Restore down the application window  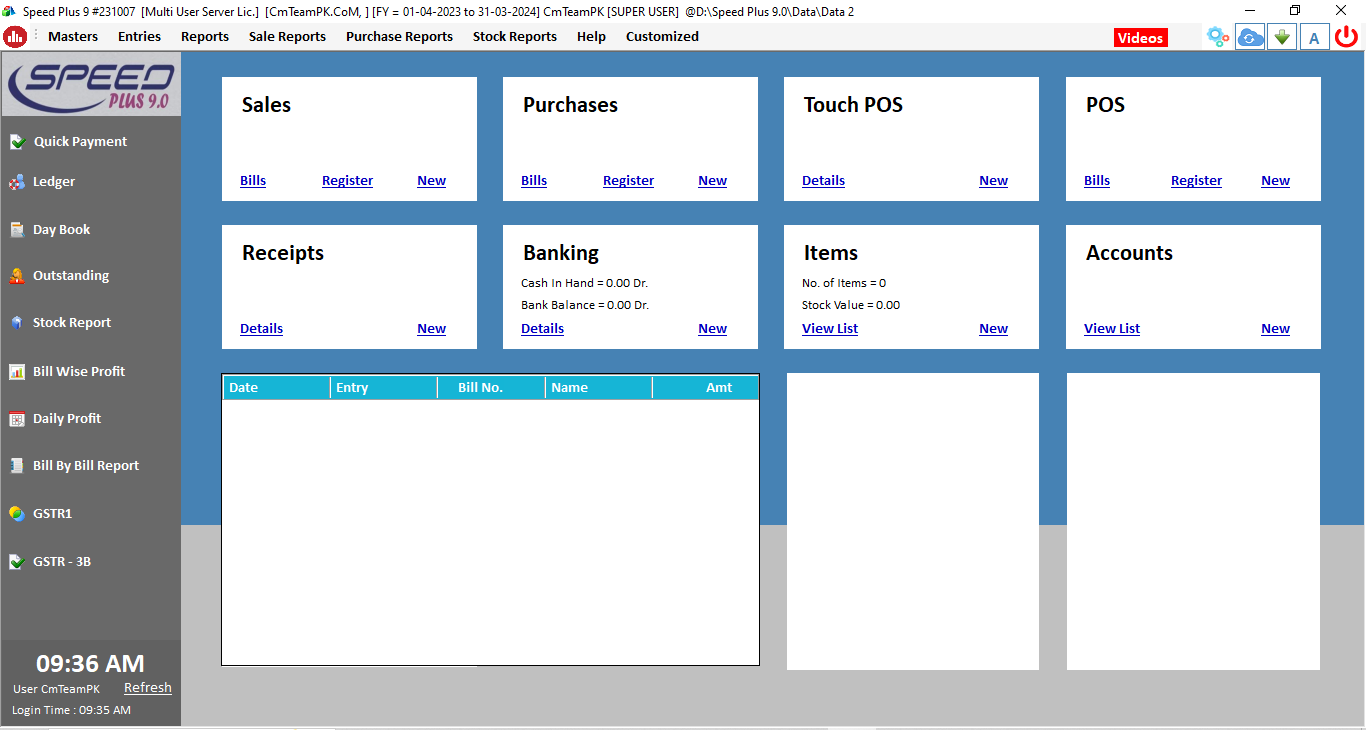(1295, 10)
